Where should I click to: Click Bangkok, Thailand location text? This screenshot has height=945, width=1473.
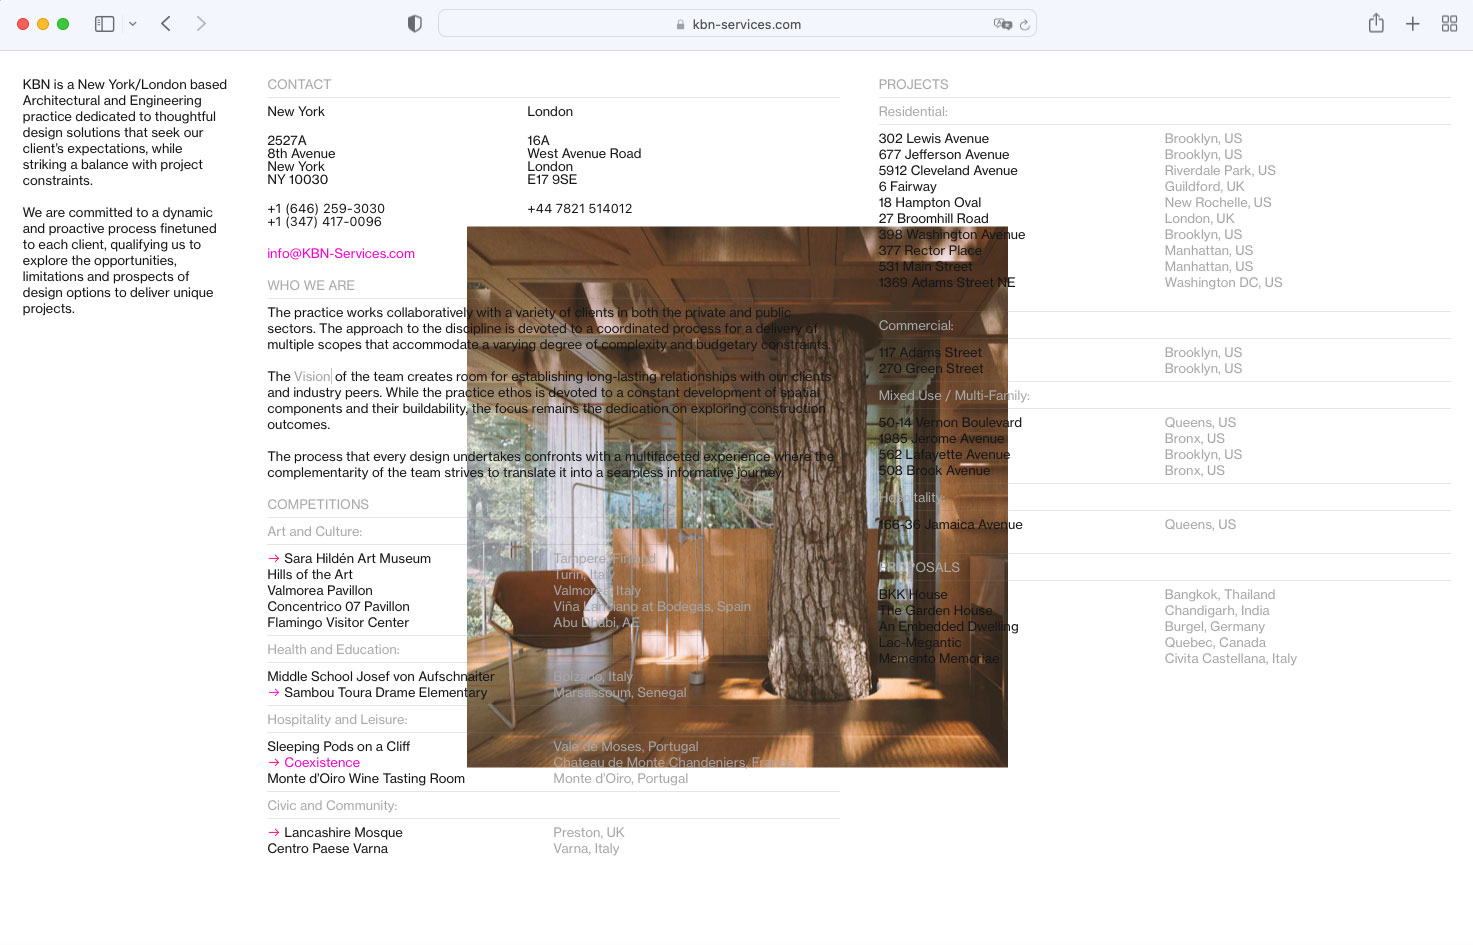coord(1219,595)
